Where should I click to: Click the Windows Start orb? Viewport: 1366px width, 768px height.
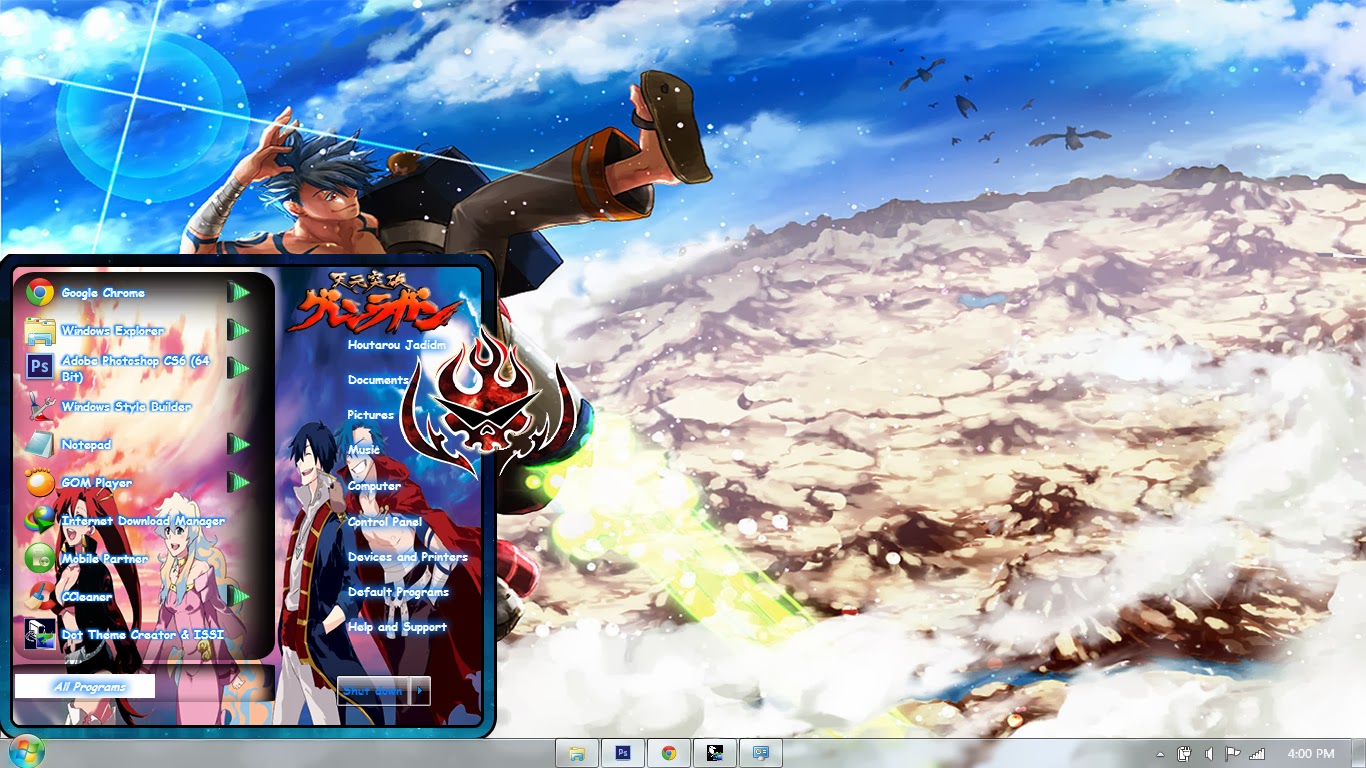point(25,752)
